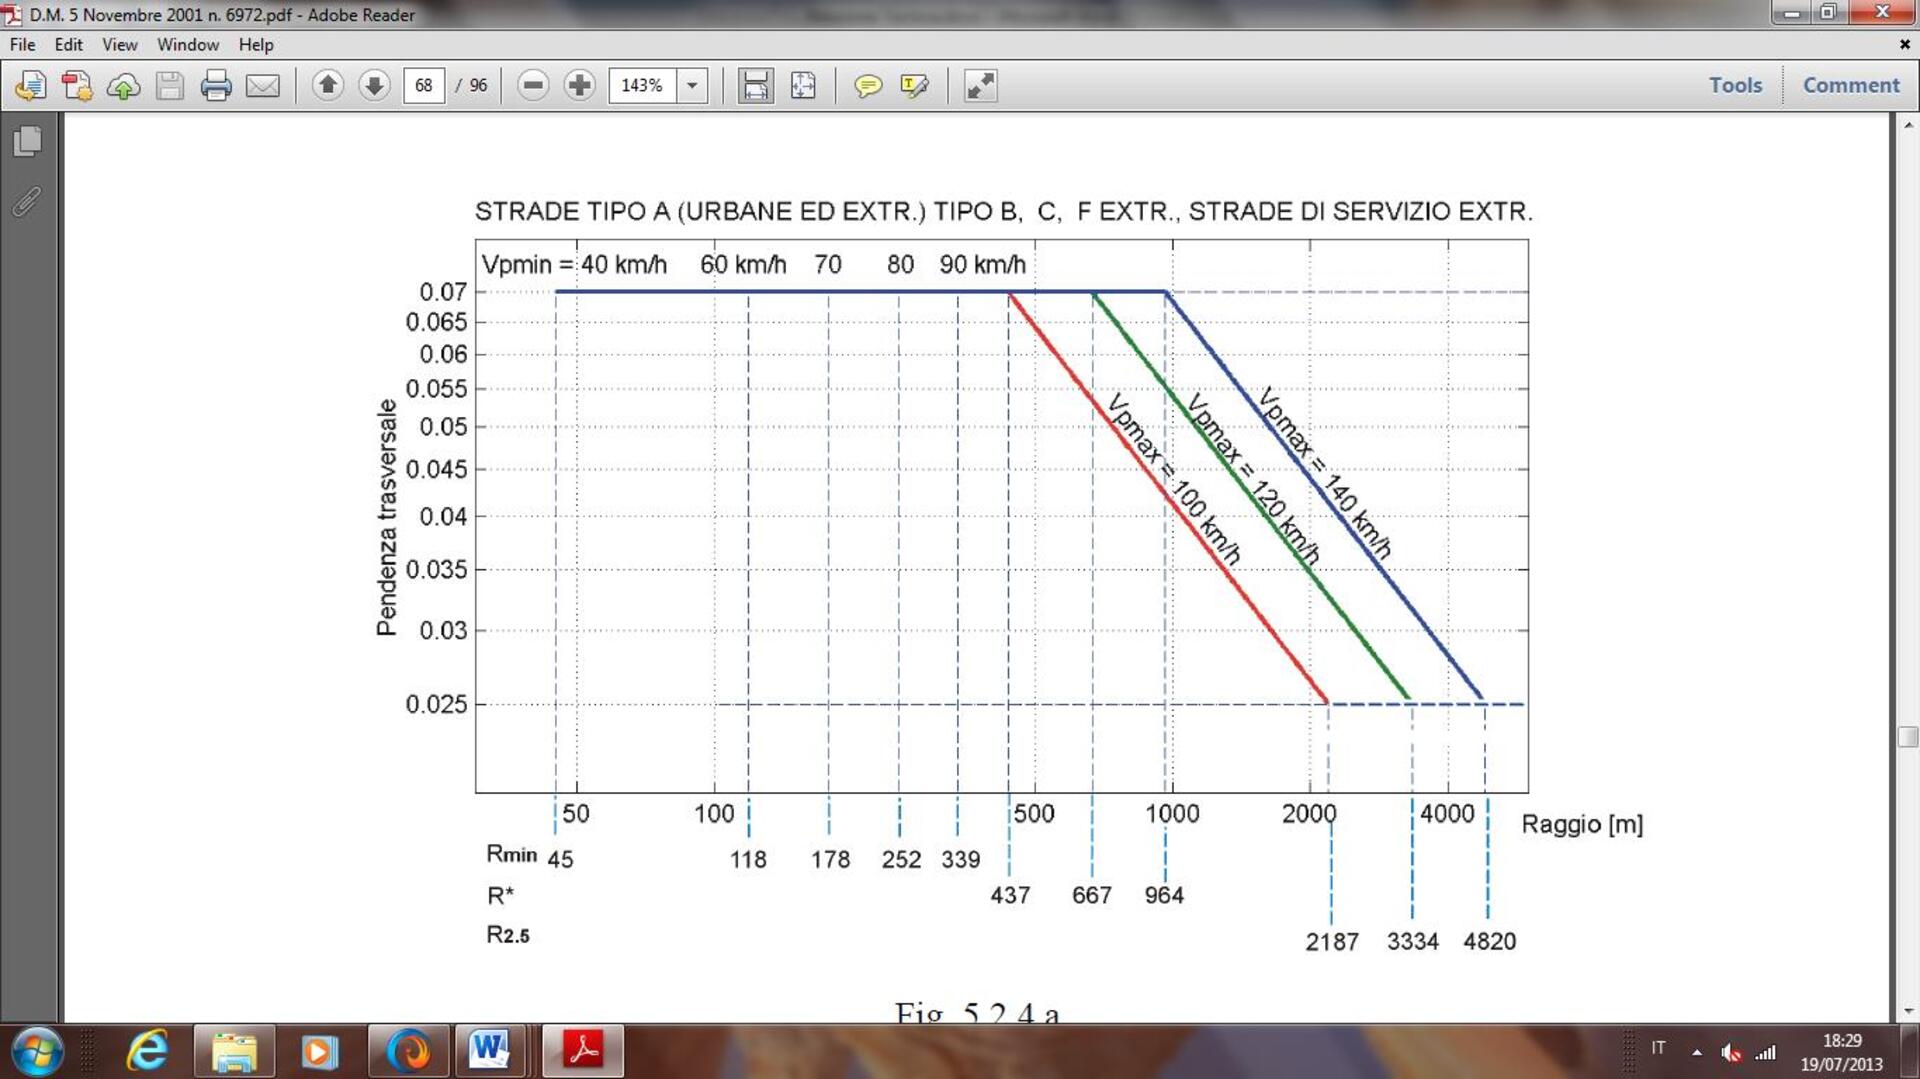
Task: Zoom out using the minus button
Action: [533, 86]
